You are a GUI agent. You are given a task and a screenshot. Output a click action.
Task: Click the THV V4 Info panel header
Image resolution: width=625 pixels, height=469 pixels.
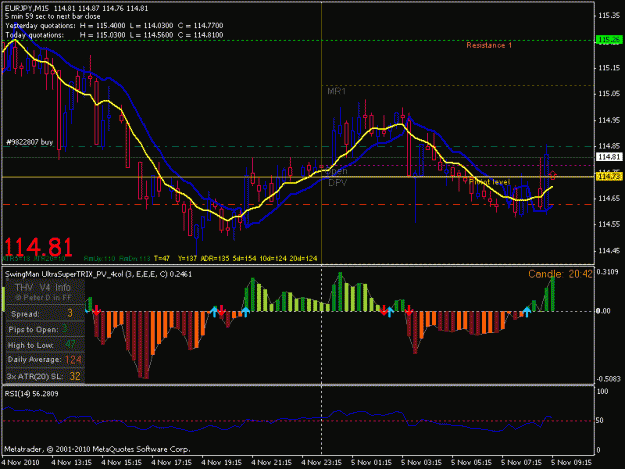pyautogui.click(x=43, y=287)
